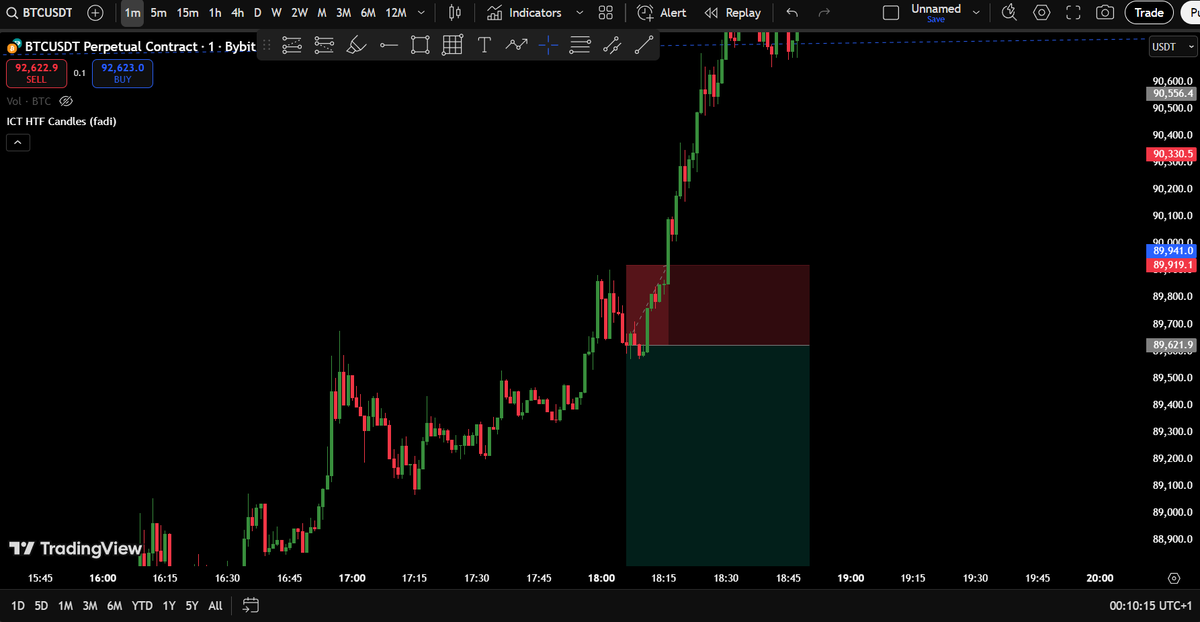Select the horizontal ray drawing tool
1200x622 pixels.
[388, 45]
